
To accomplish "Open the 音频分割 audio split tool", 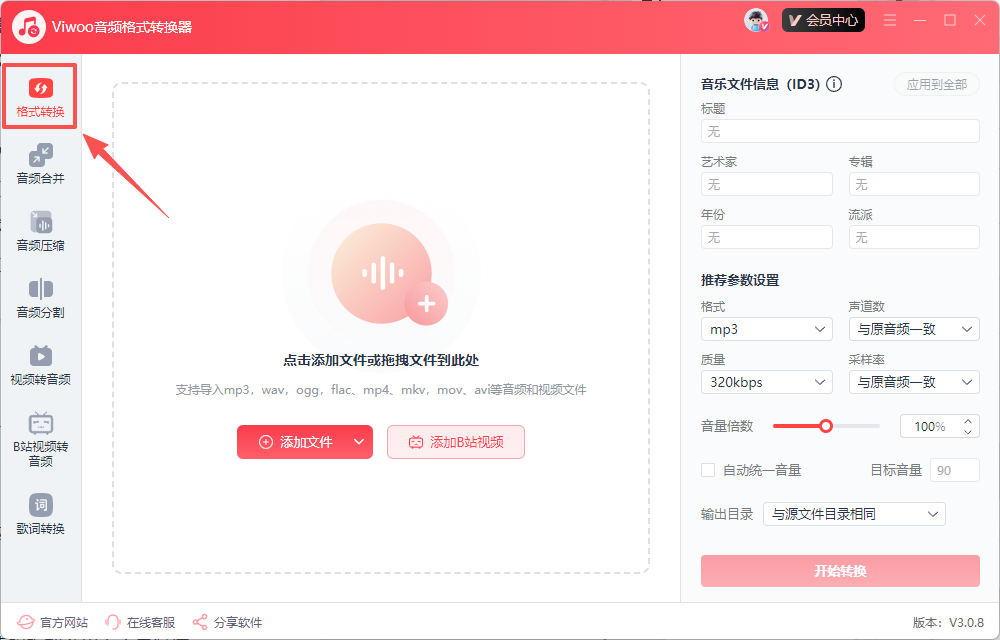I will click(39, 300).
